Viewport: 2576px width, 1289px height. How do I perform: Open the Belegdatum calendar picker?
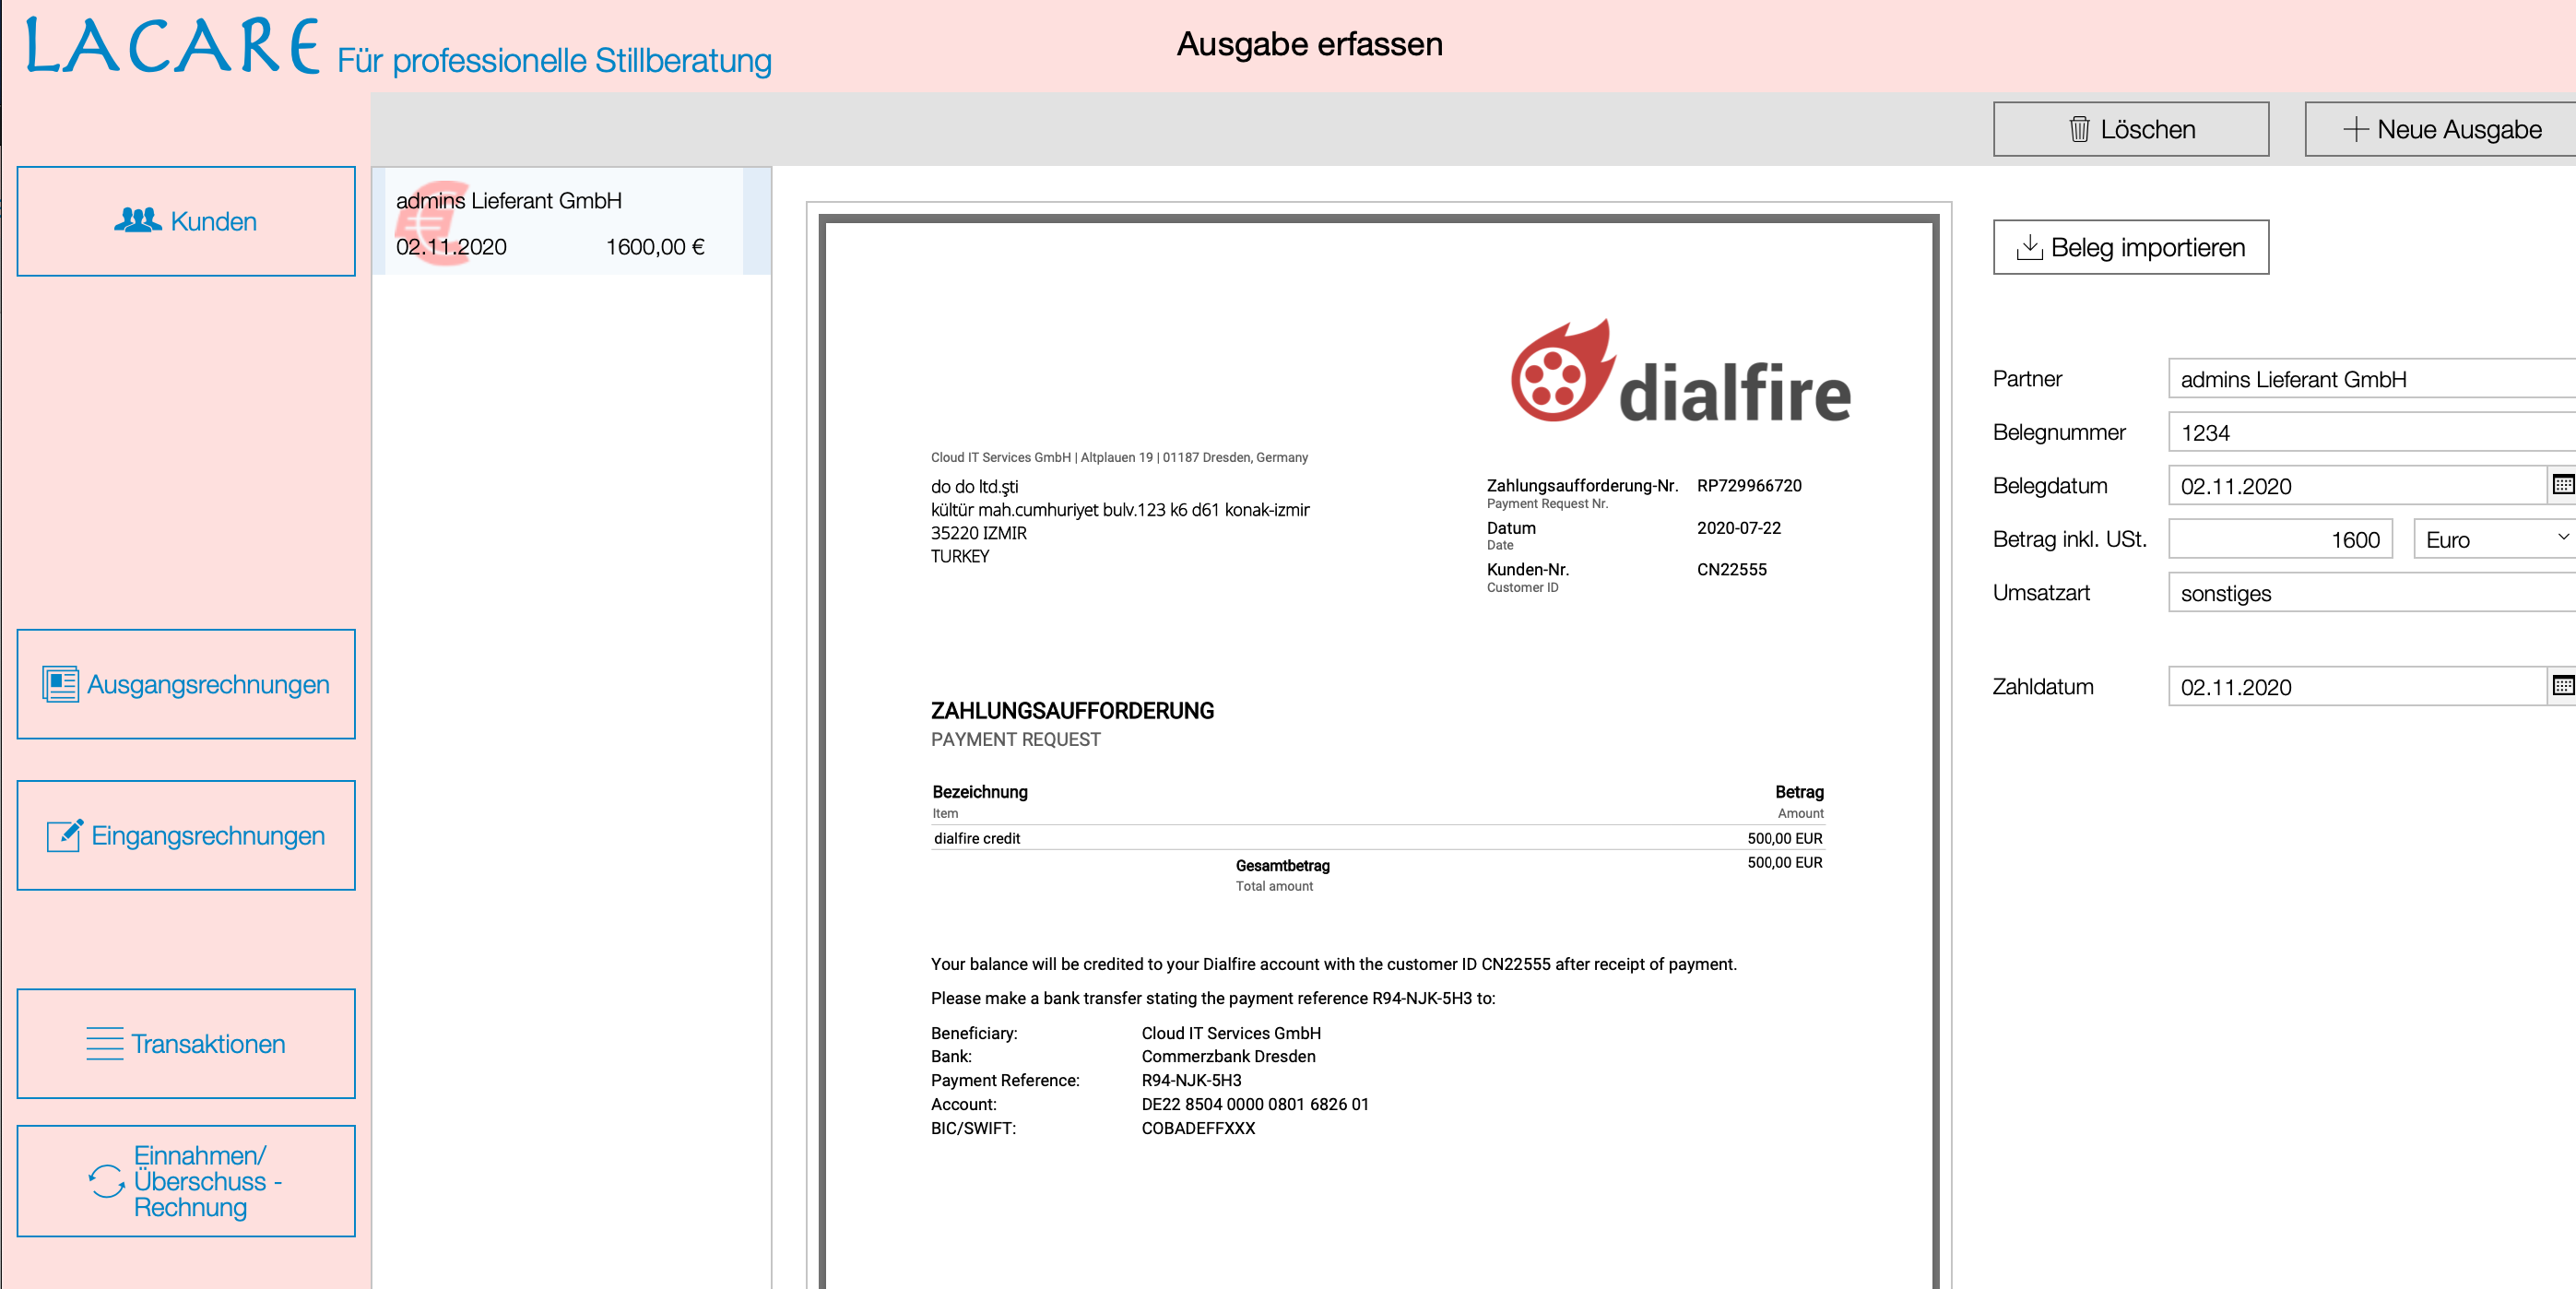[x=2562, y=485]
